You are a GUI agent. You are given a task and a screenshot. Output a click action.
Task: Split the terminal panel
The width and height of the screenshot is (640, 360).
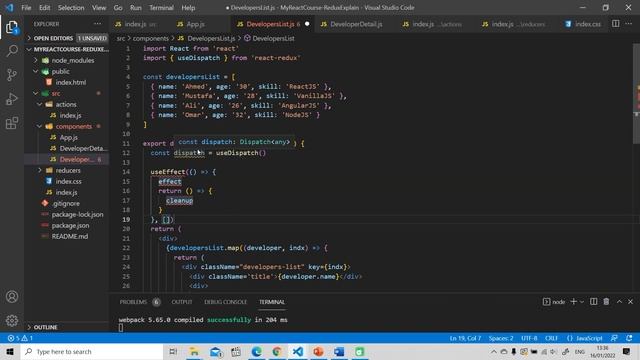point(593,302)
